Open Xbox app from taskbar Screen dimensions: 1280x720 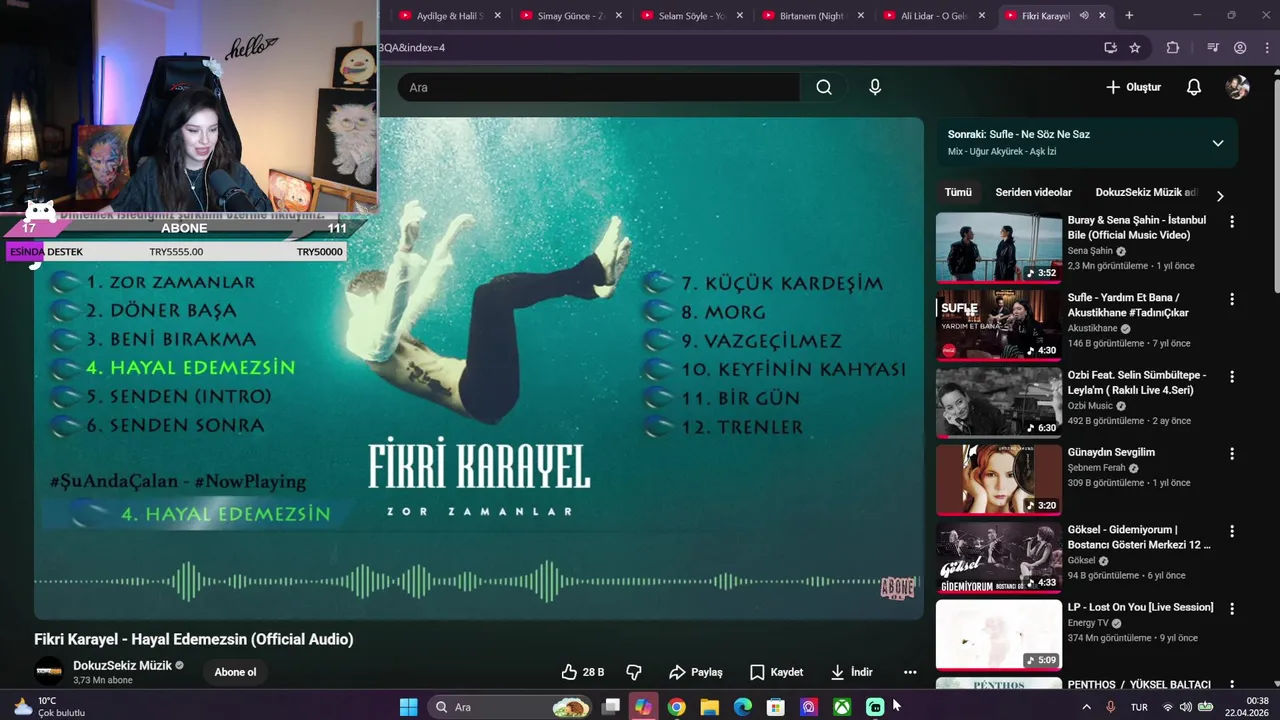pyautogui.click(x=843, y=707)
